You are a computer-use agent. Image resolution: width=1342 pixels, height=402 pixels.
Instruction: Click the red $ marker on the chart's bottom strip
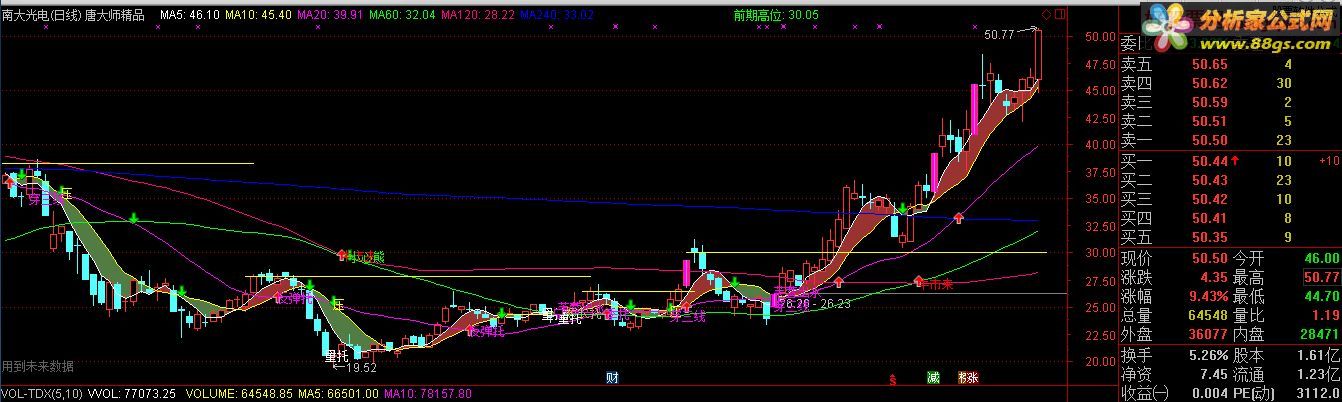[x=892, y=379]
